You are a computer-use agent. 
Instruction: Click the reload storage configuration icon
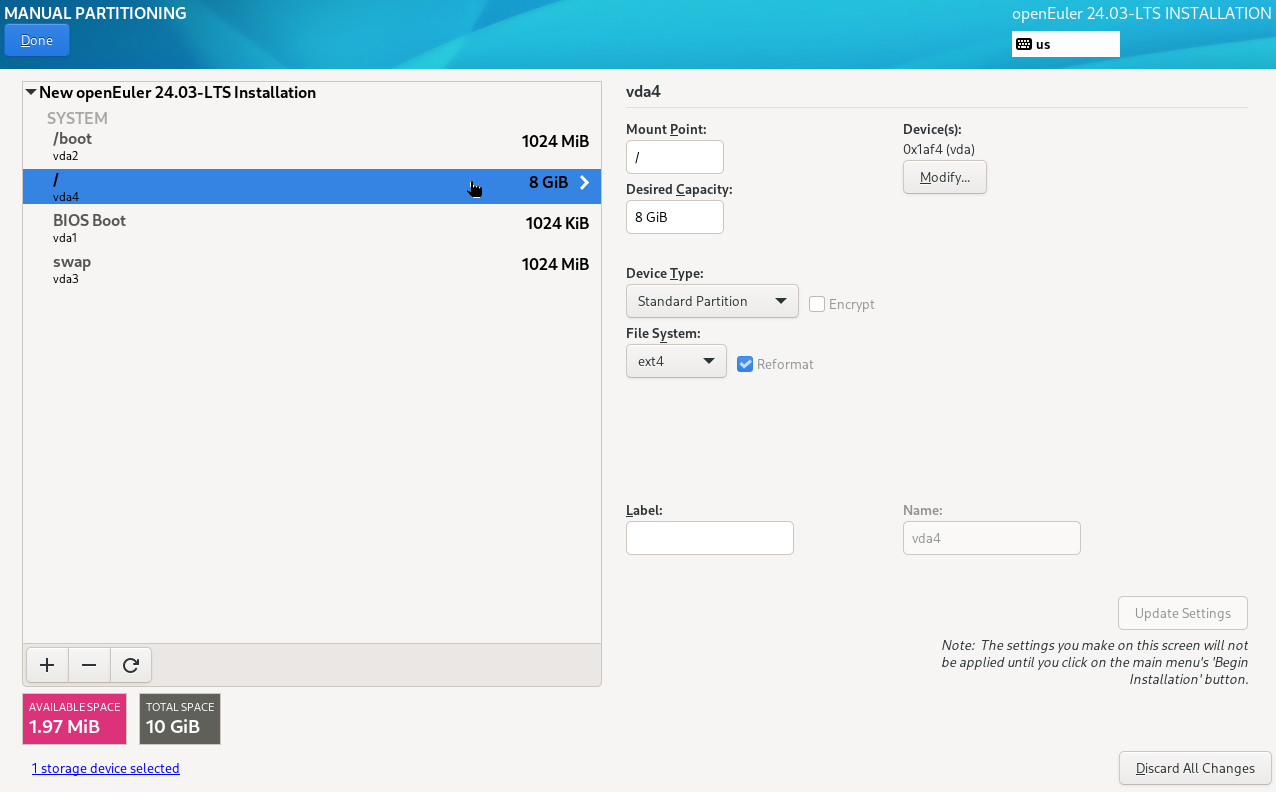[131, 665]
